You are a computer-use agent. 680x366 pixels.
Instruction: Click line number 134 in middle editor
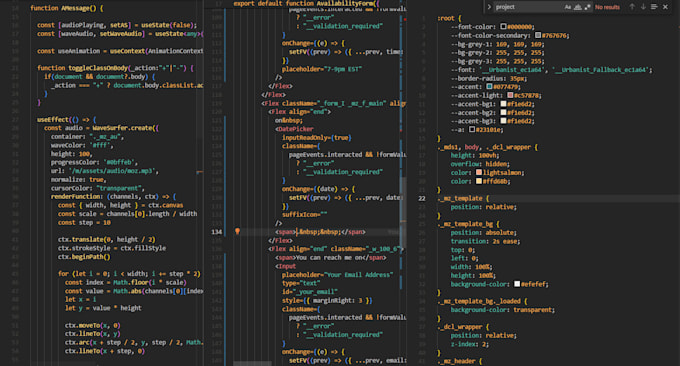216,232
